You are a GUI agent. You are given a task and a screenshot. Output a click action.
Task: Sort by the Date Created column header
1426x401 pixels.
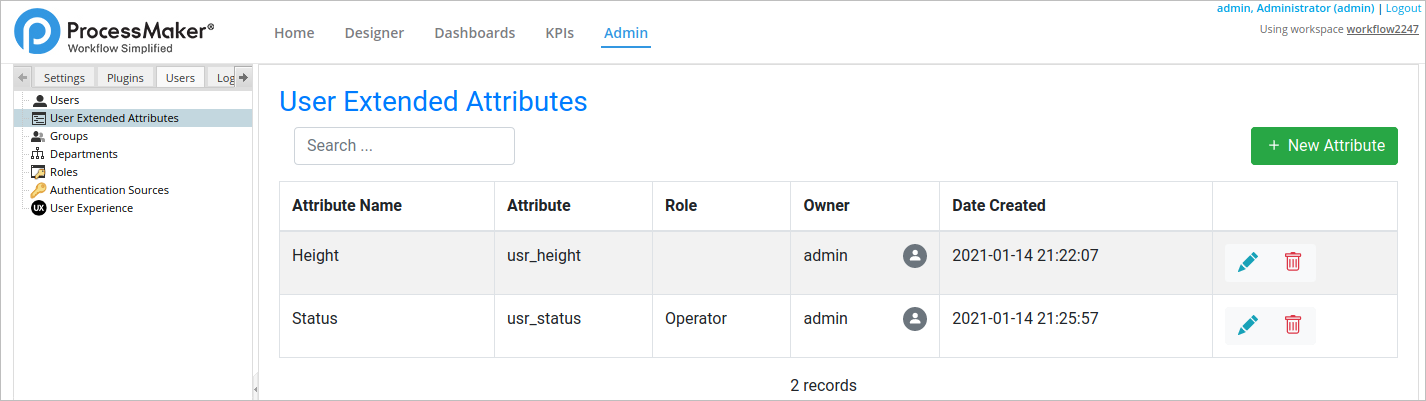(x=998, y=206)
